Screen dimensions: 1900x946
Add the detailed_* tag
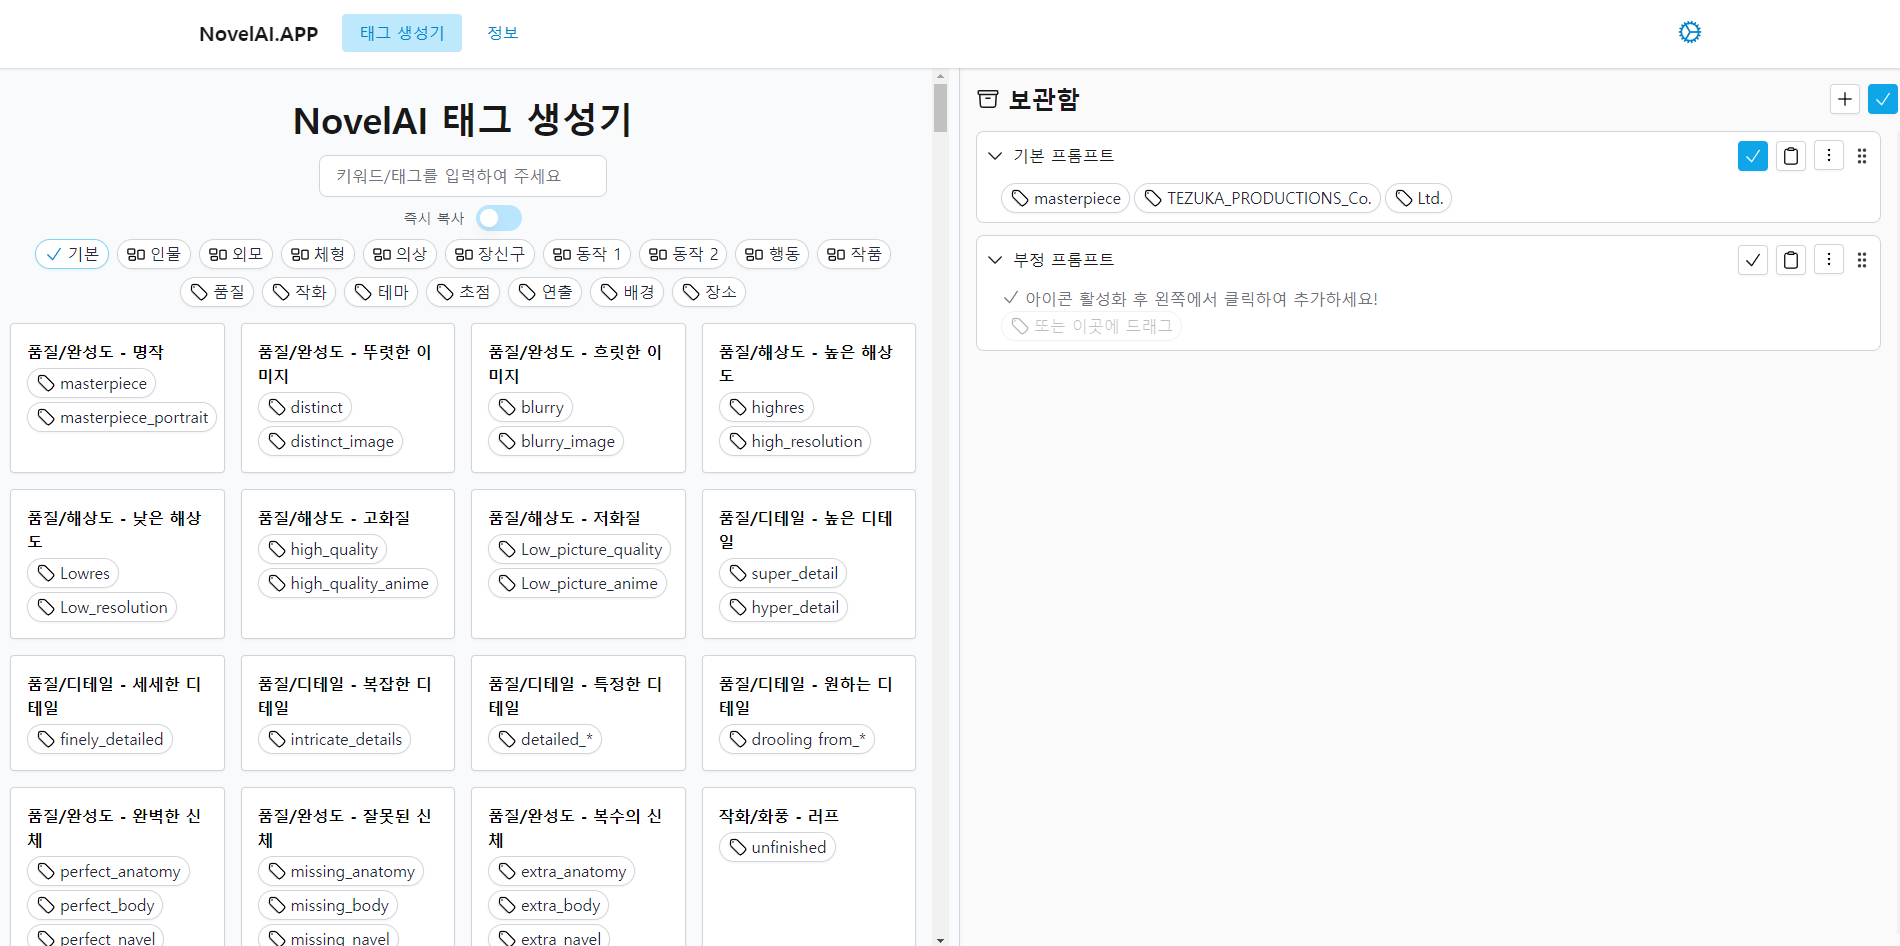click(545, 739)
